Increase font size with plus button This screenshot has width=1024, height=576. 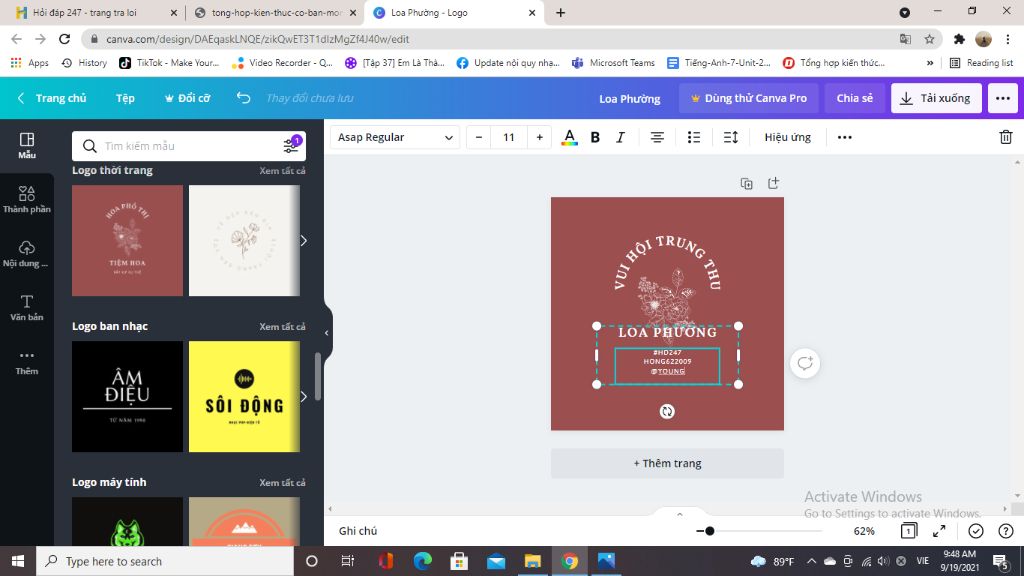(x=539, y=137)
